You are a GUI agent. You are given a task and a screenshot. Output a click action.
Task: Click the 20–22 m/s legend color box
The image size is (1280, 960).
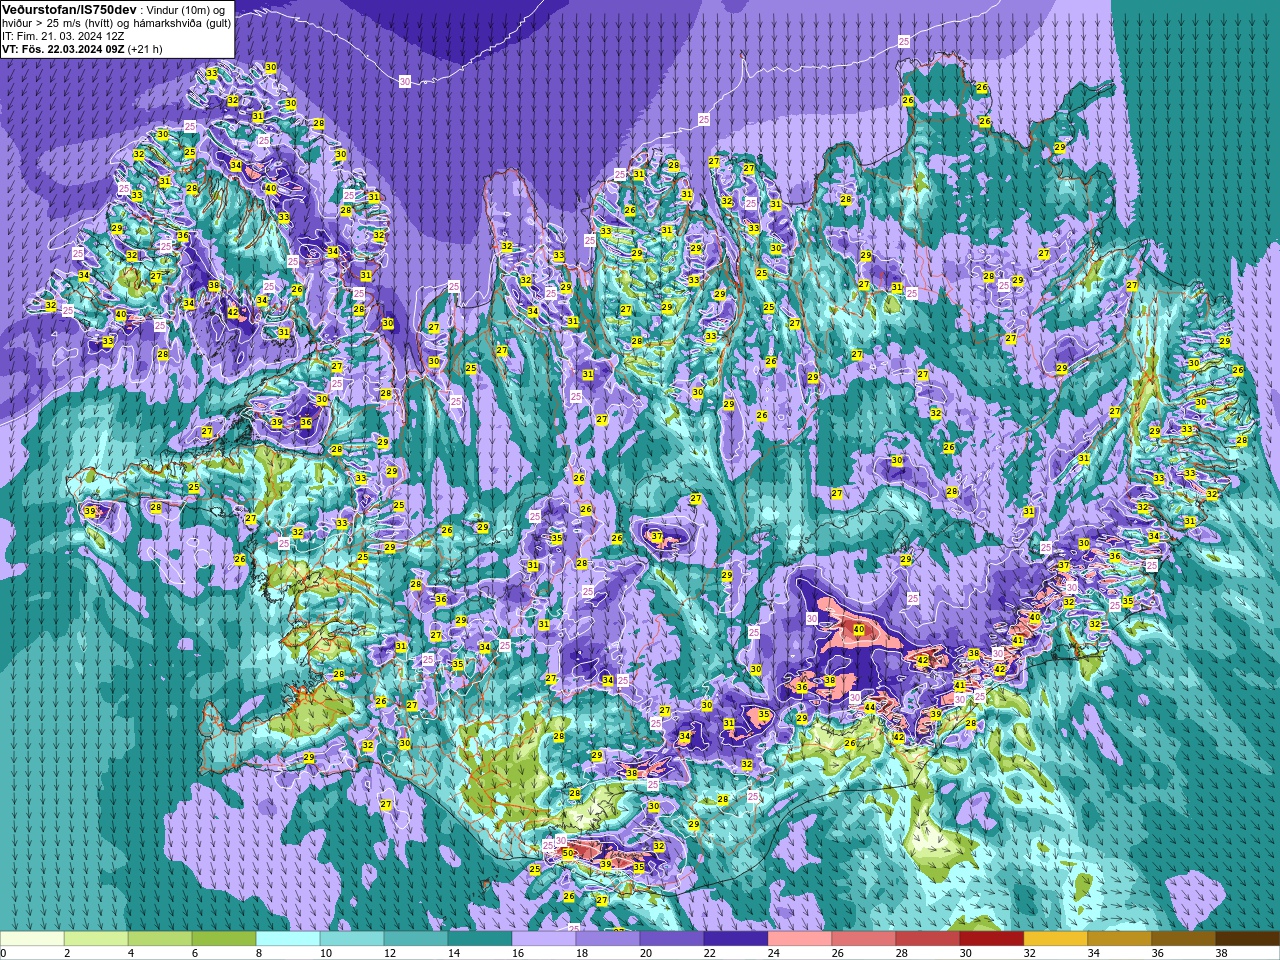click(672, 939)
